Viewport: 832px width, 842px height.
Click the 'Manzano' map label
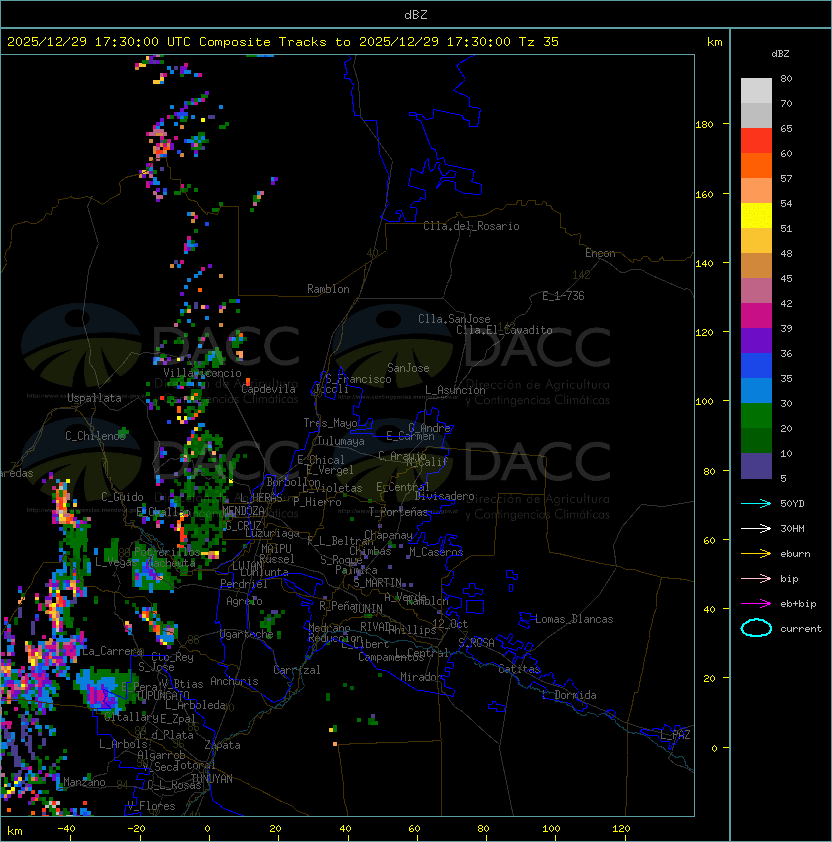pyautogui.click(x=84, y=782)
